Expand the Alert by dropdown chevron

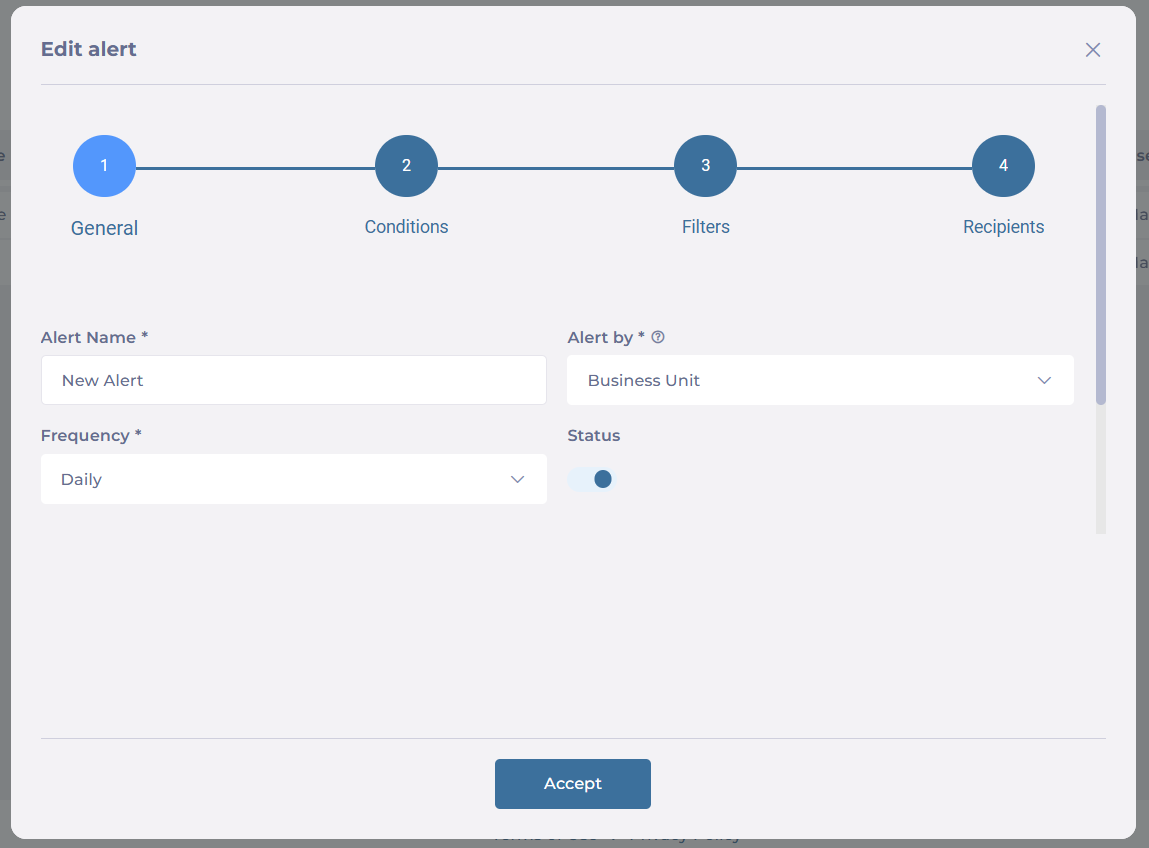click(x=1044, y=380)
